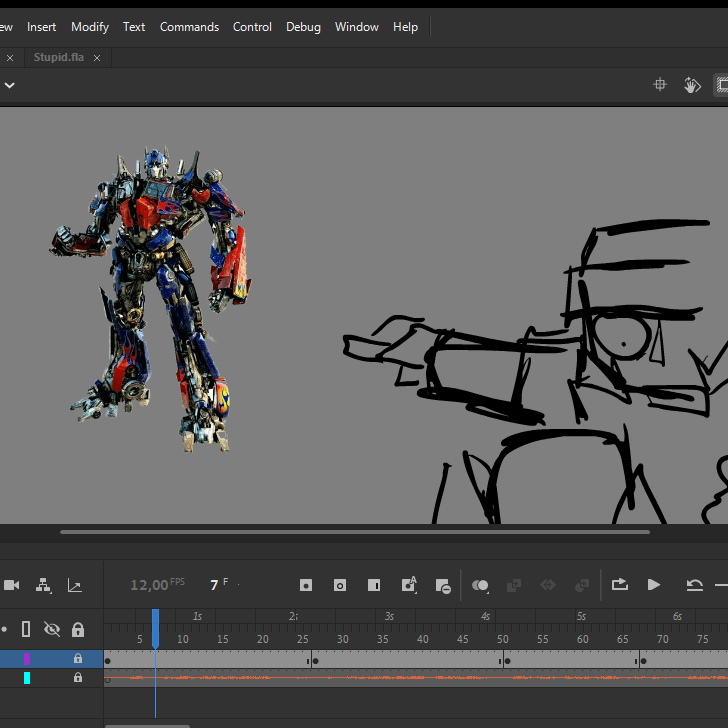Click the blue playhead marker
Viewport: 728px width, 728px height.
point(156,628)
